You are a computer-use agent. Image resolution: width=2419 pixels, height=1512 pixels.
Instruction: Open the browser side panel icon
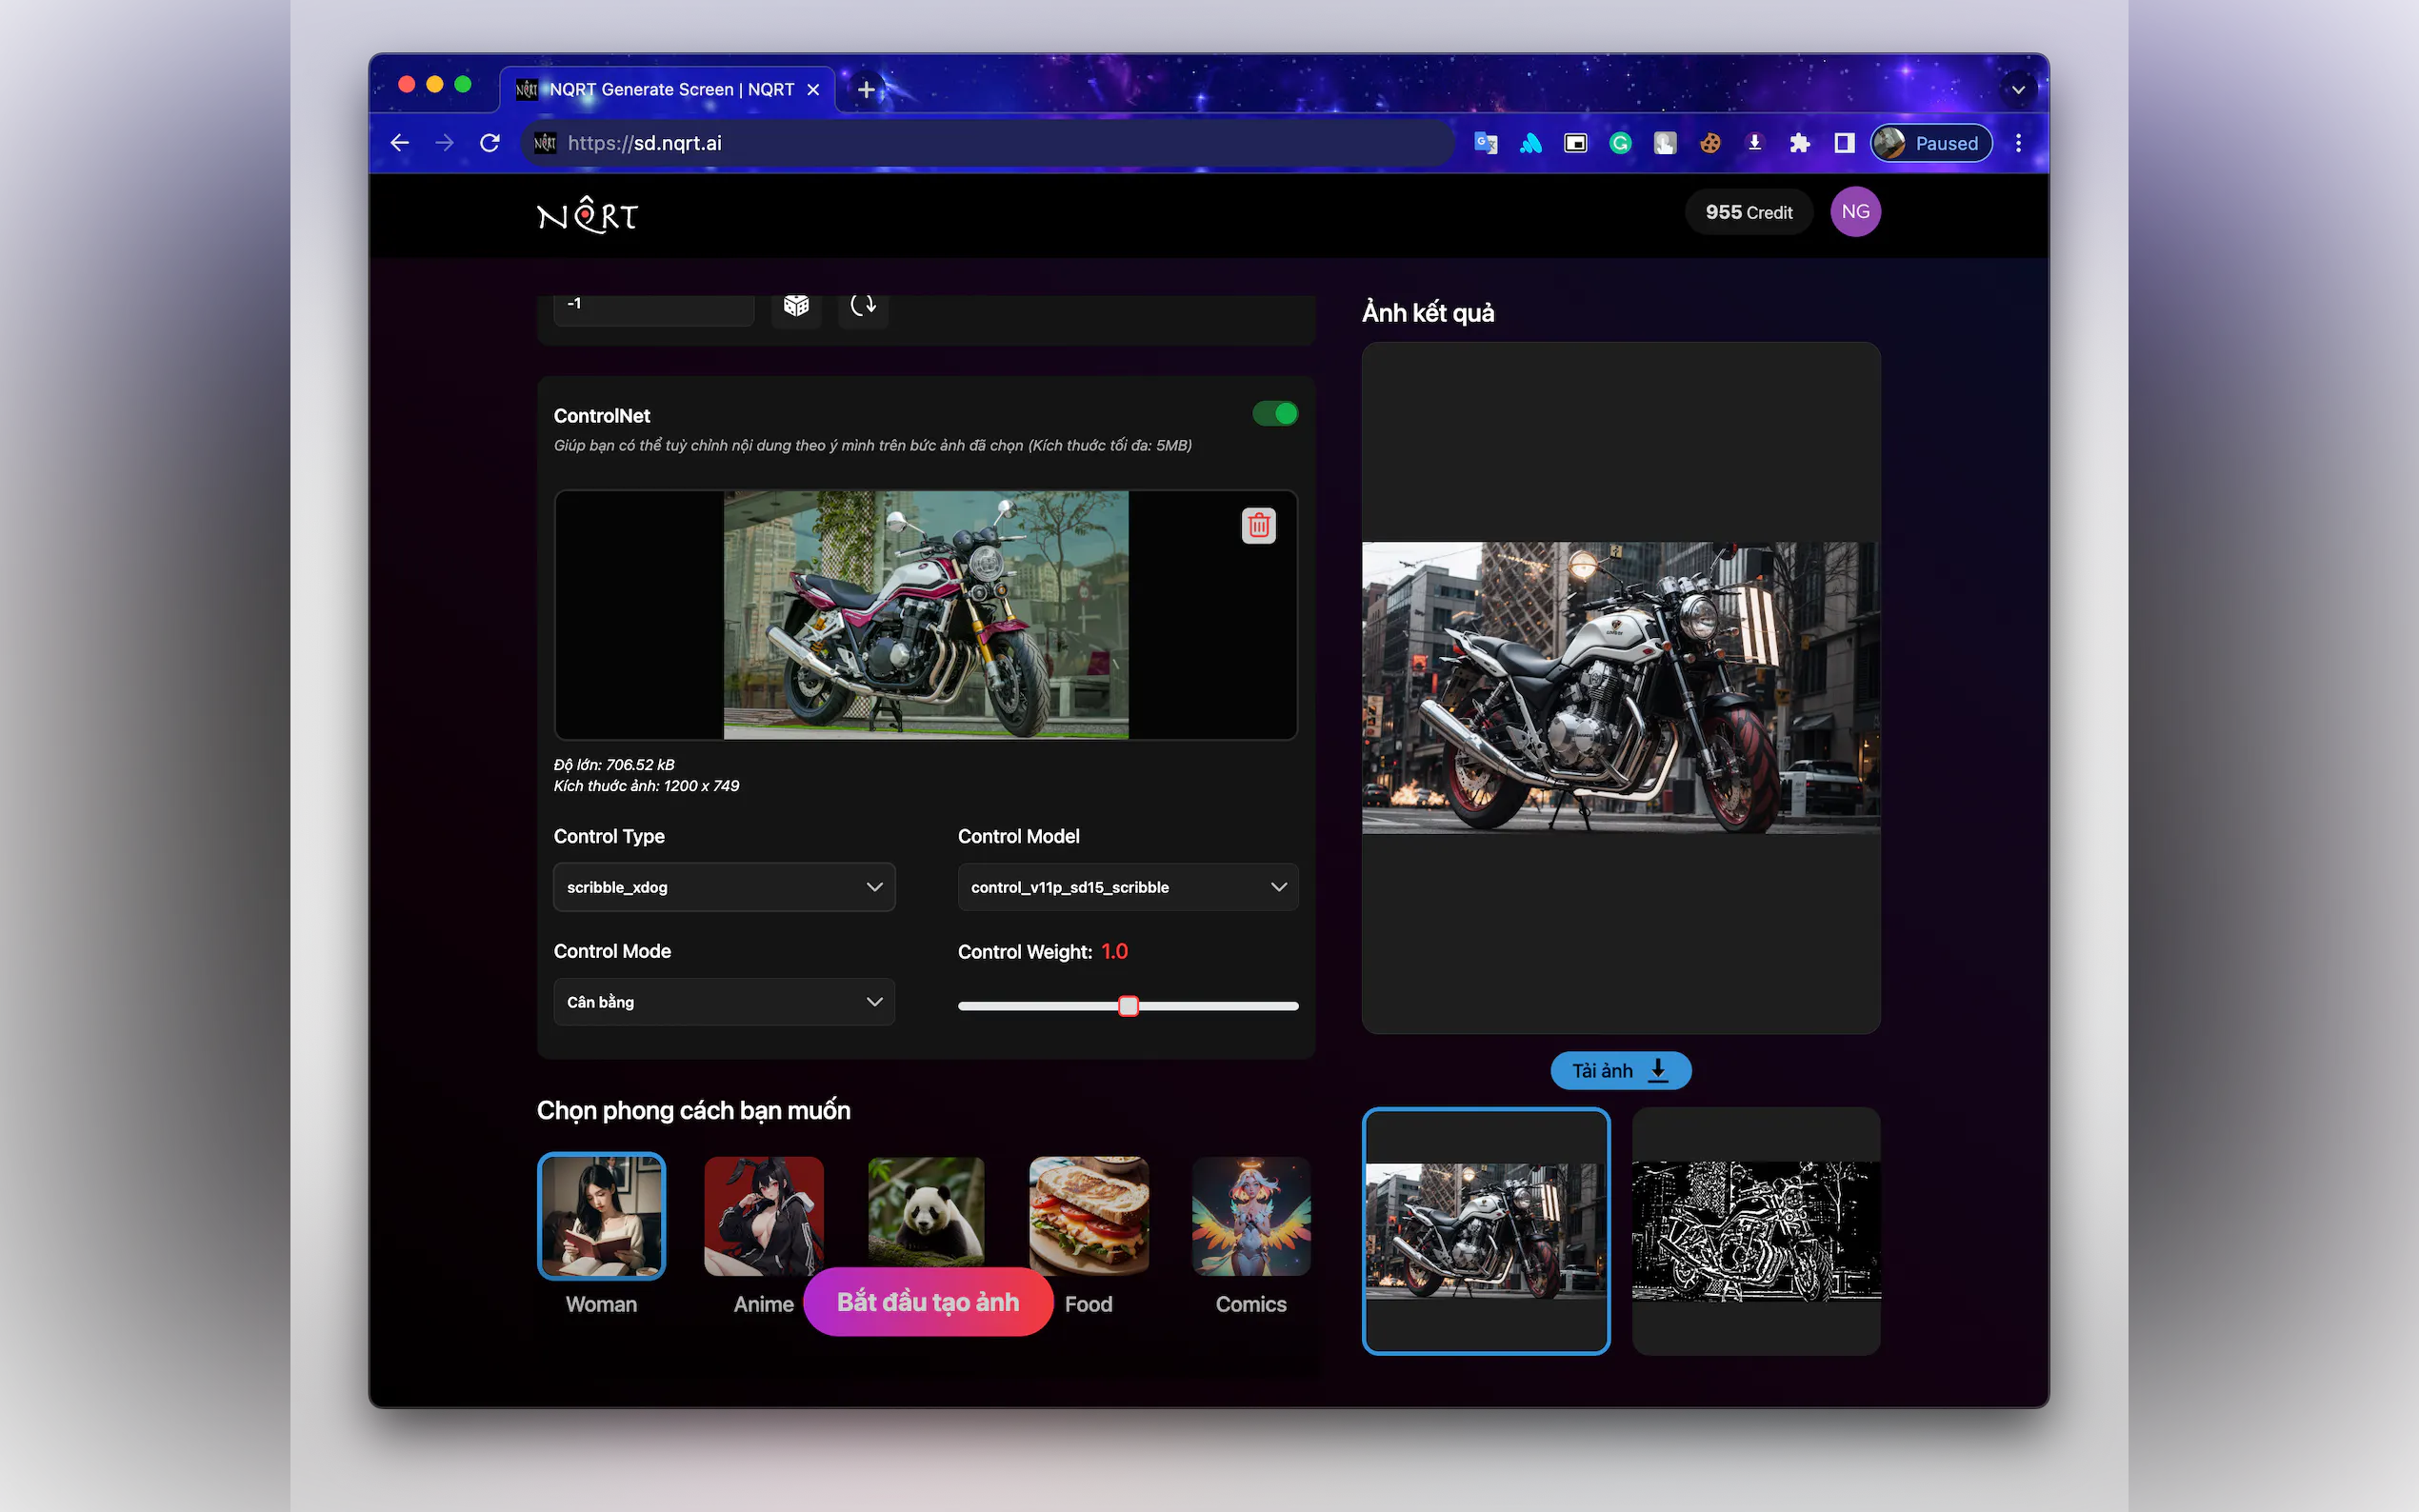(1844, 143)
